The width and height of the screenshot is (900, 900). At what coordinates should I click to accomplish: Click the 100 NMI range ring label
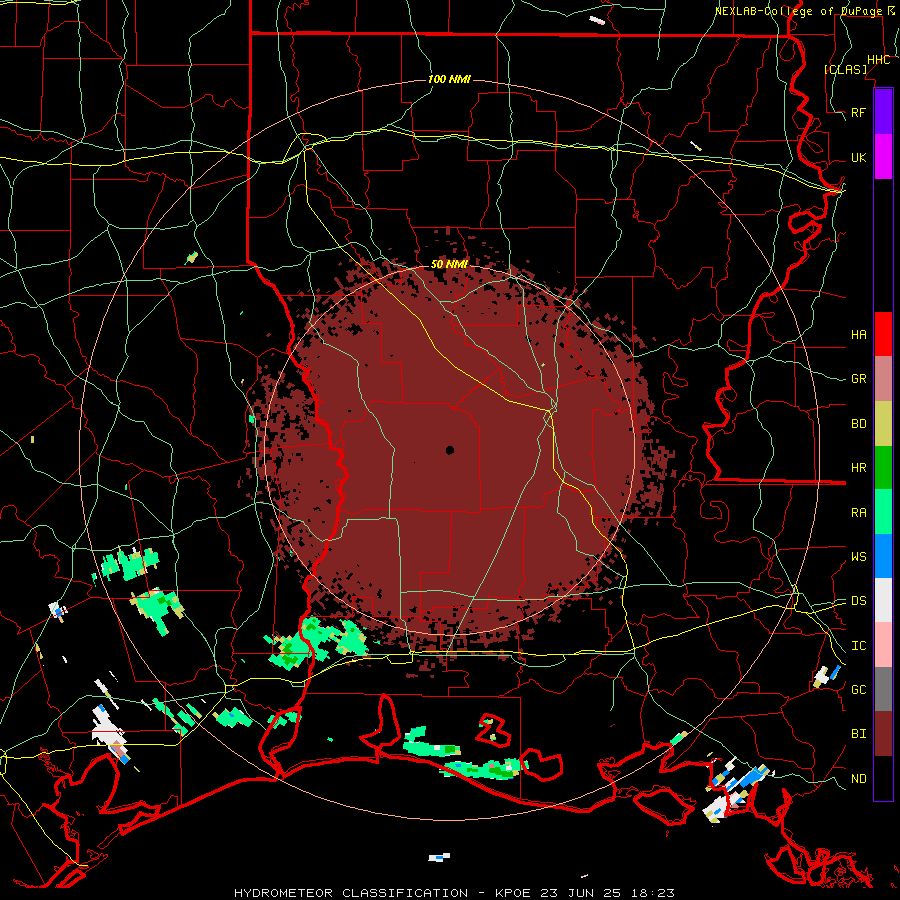pos(449,79)
